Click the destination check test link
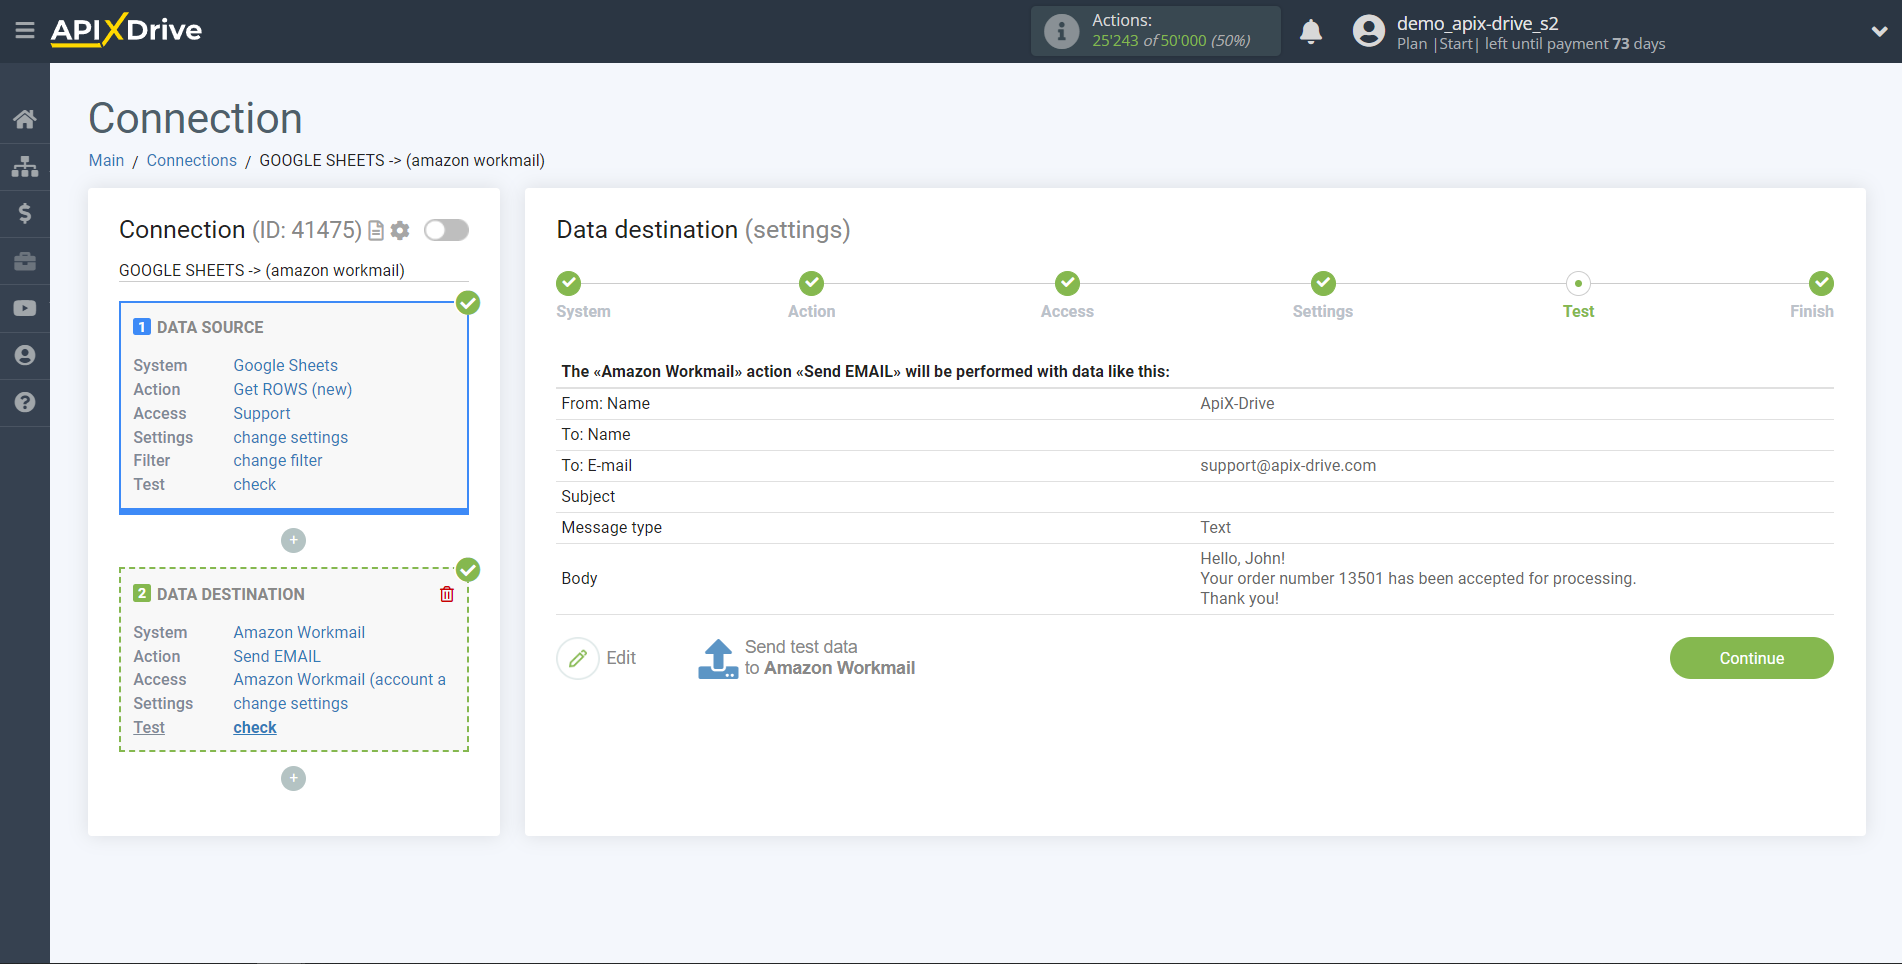The width and height of the screenshot is (1902, 964). (255, 727)
